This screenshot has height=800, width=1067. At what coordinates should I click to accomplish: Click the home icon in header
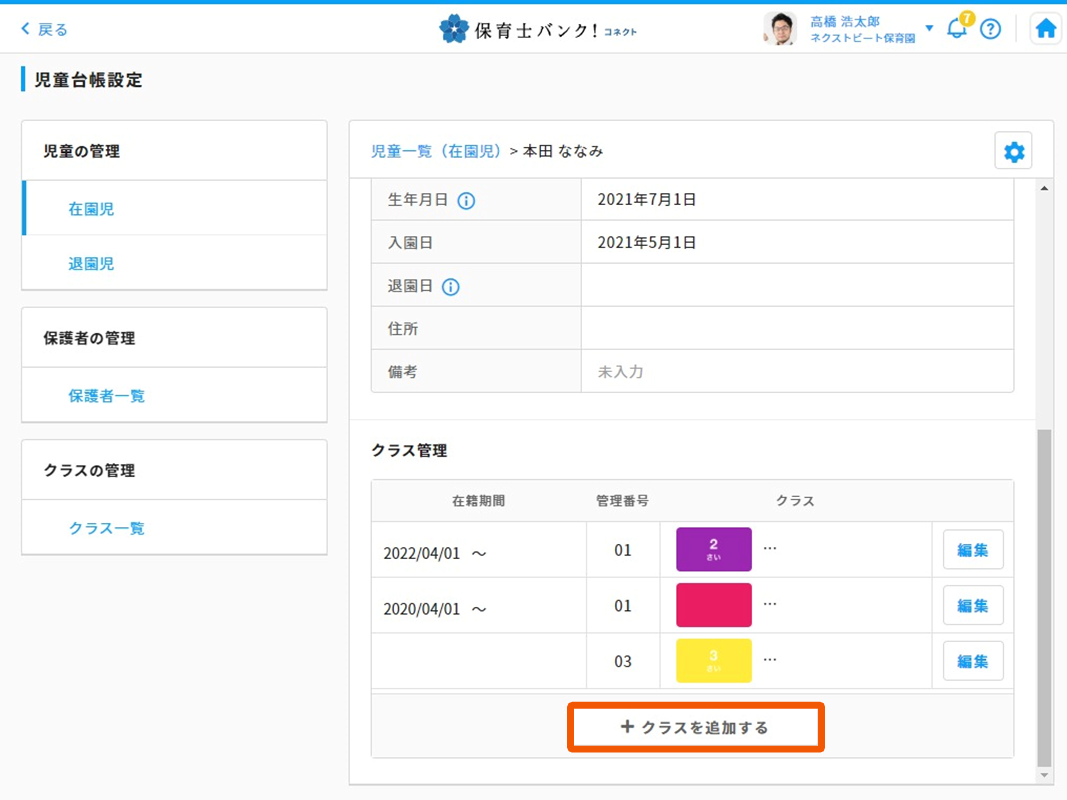tap(1046, 29)
